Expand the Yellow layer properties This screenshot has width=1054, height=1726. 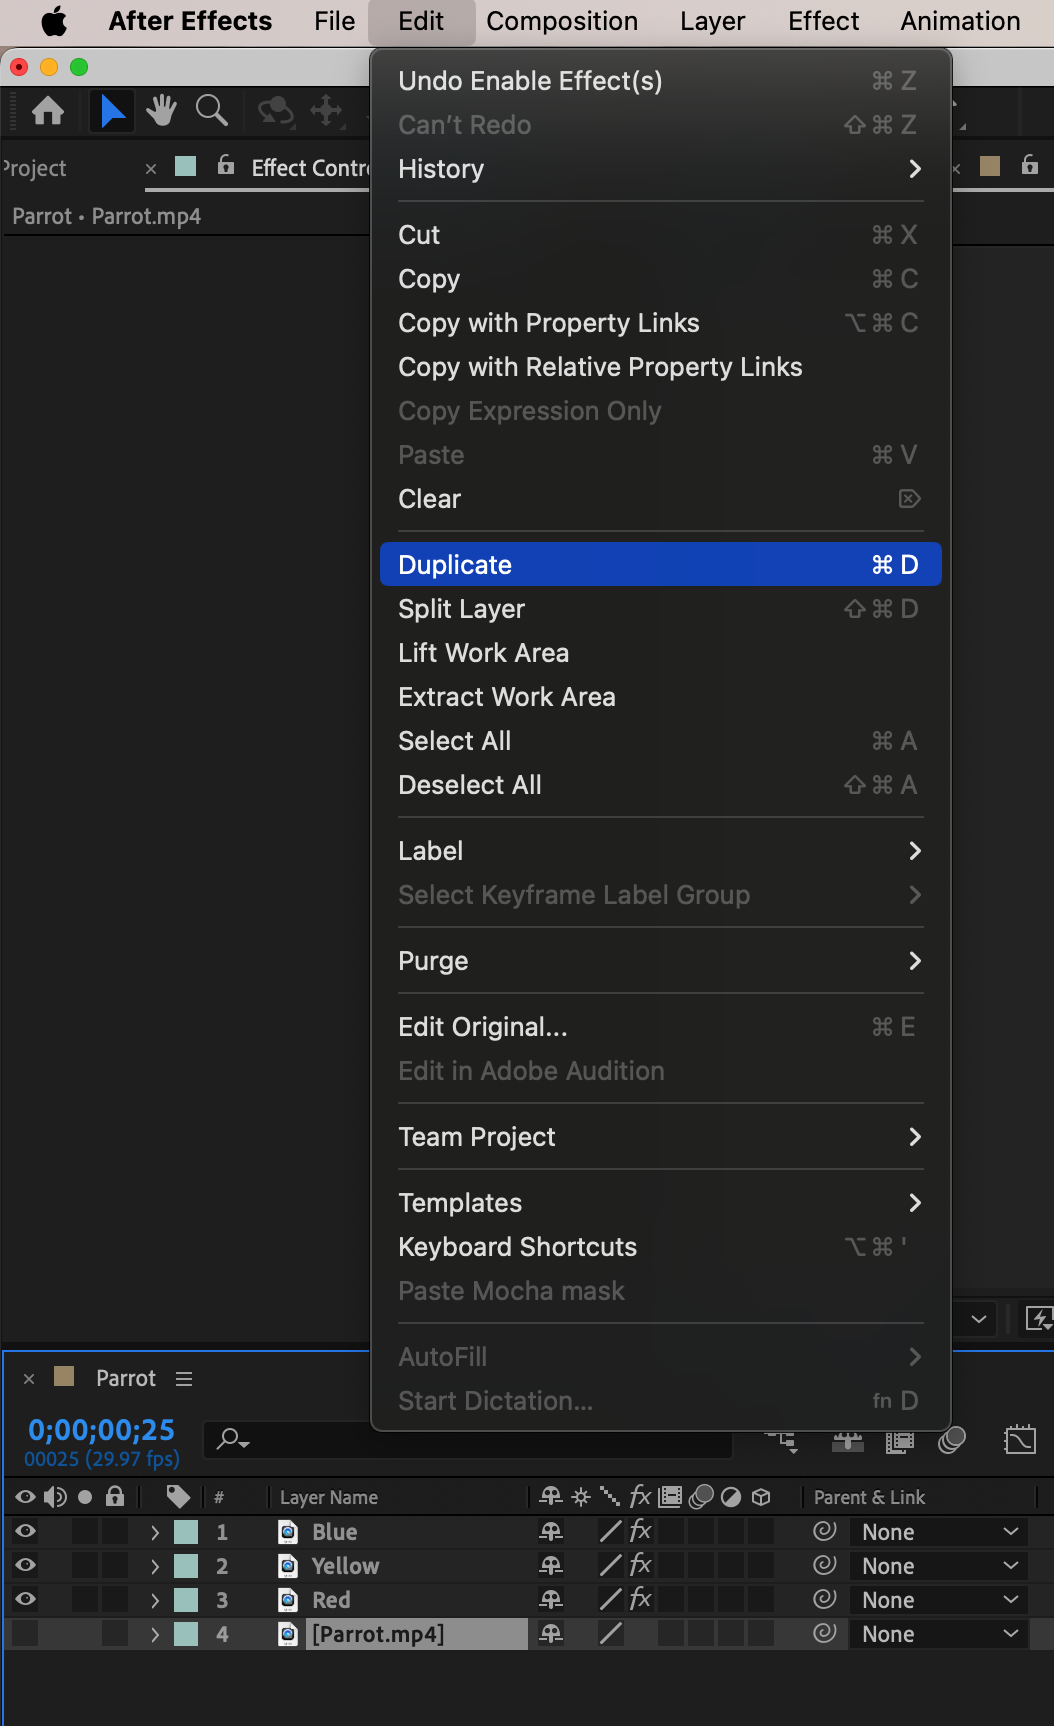click(154, 1565)
